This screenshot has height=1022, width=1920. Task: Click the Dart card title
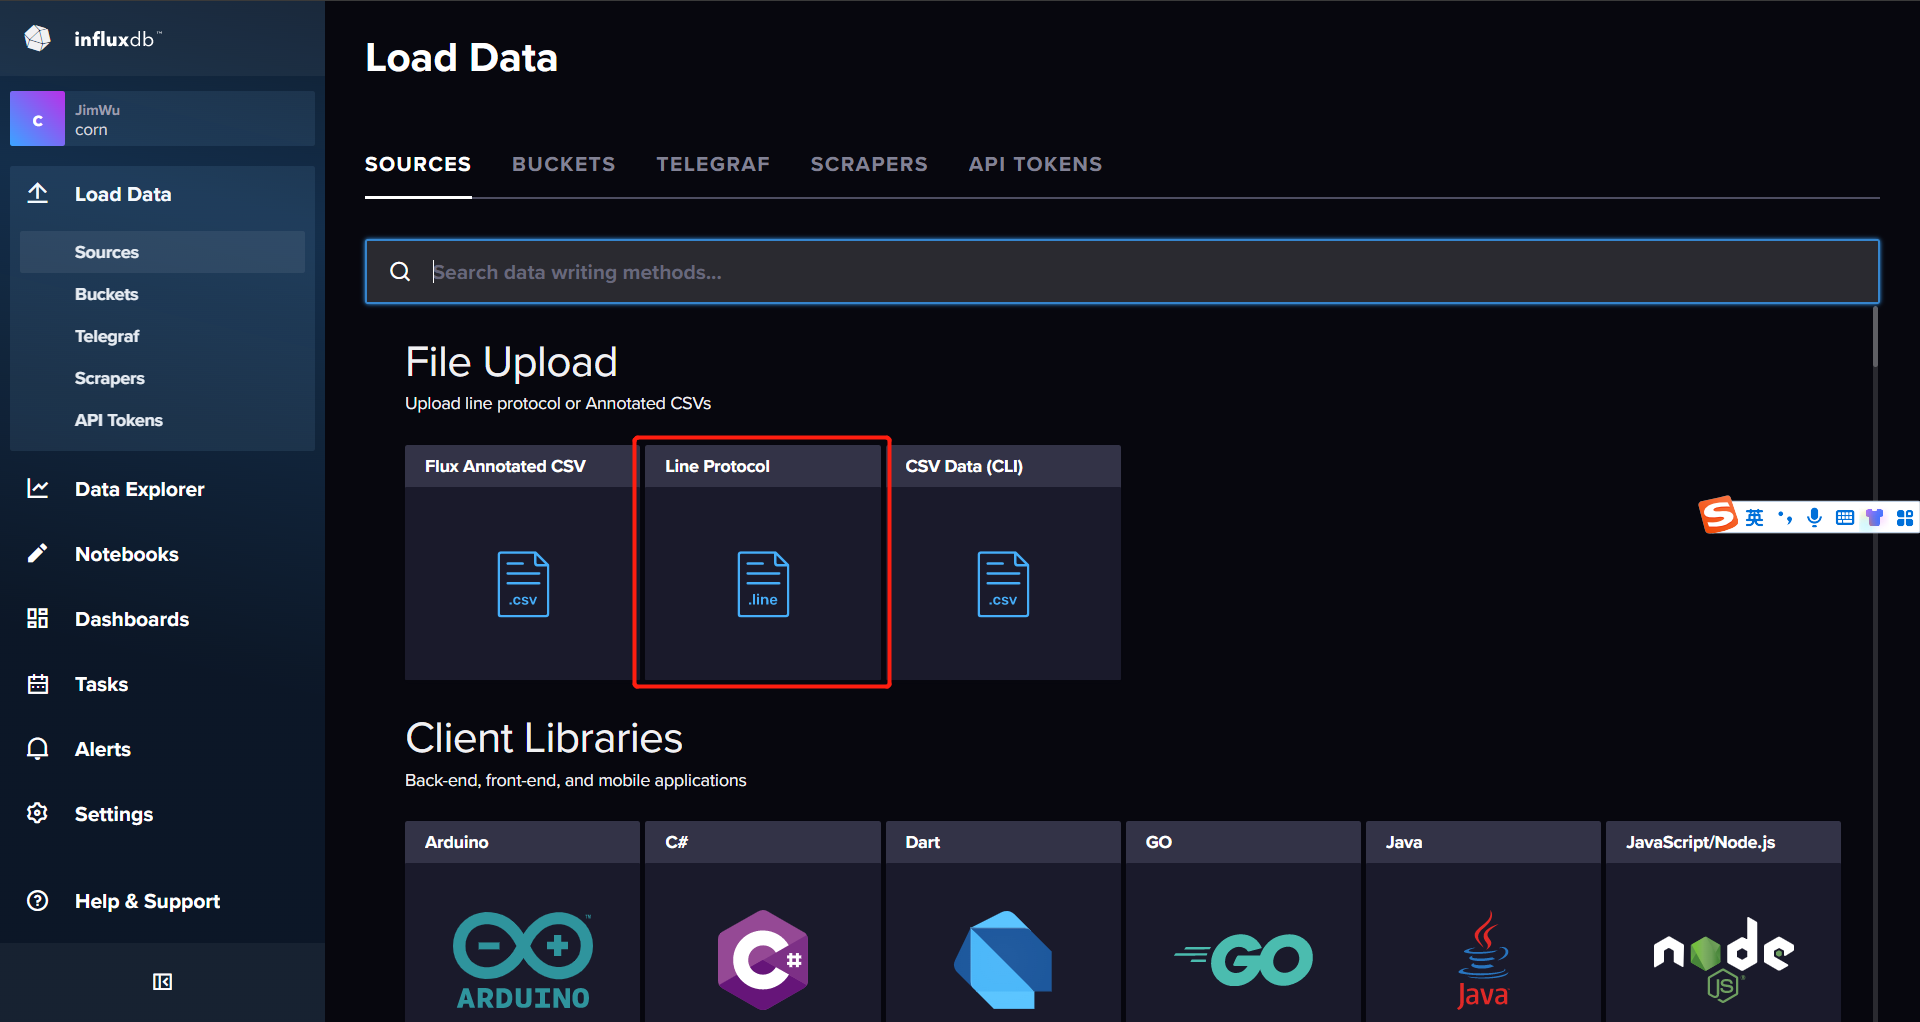point(922,842)
